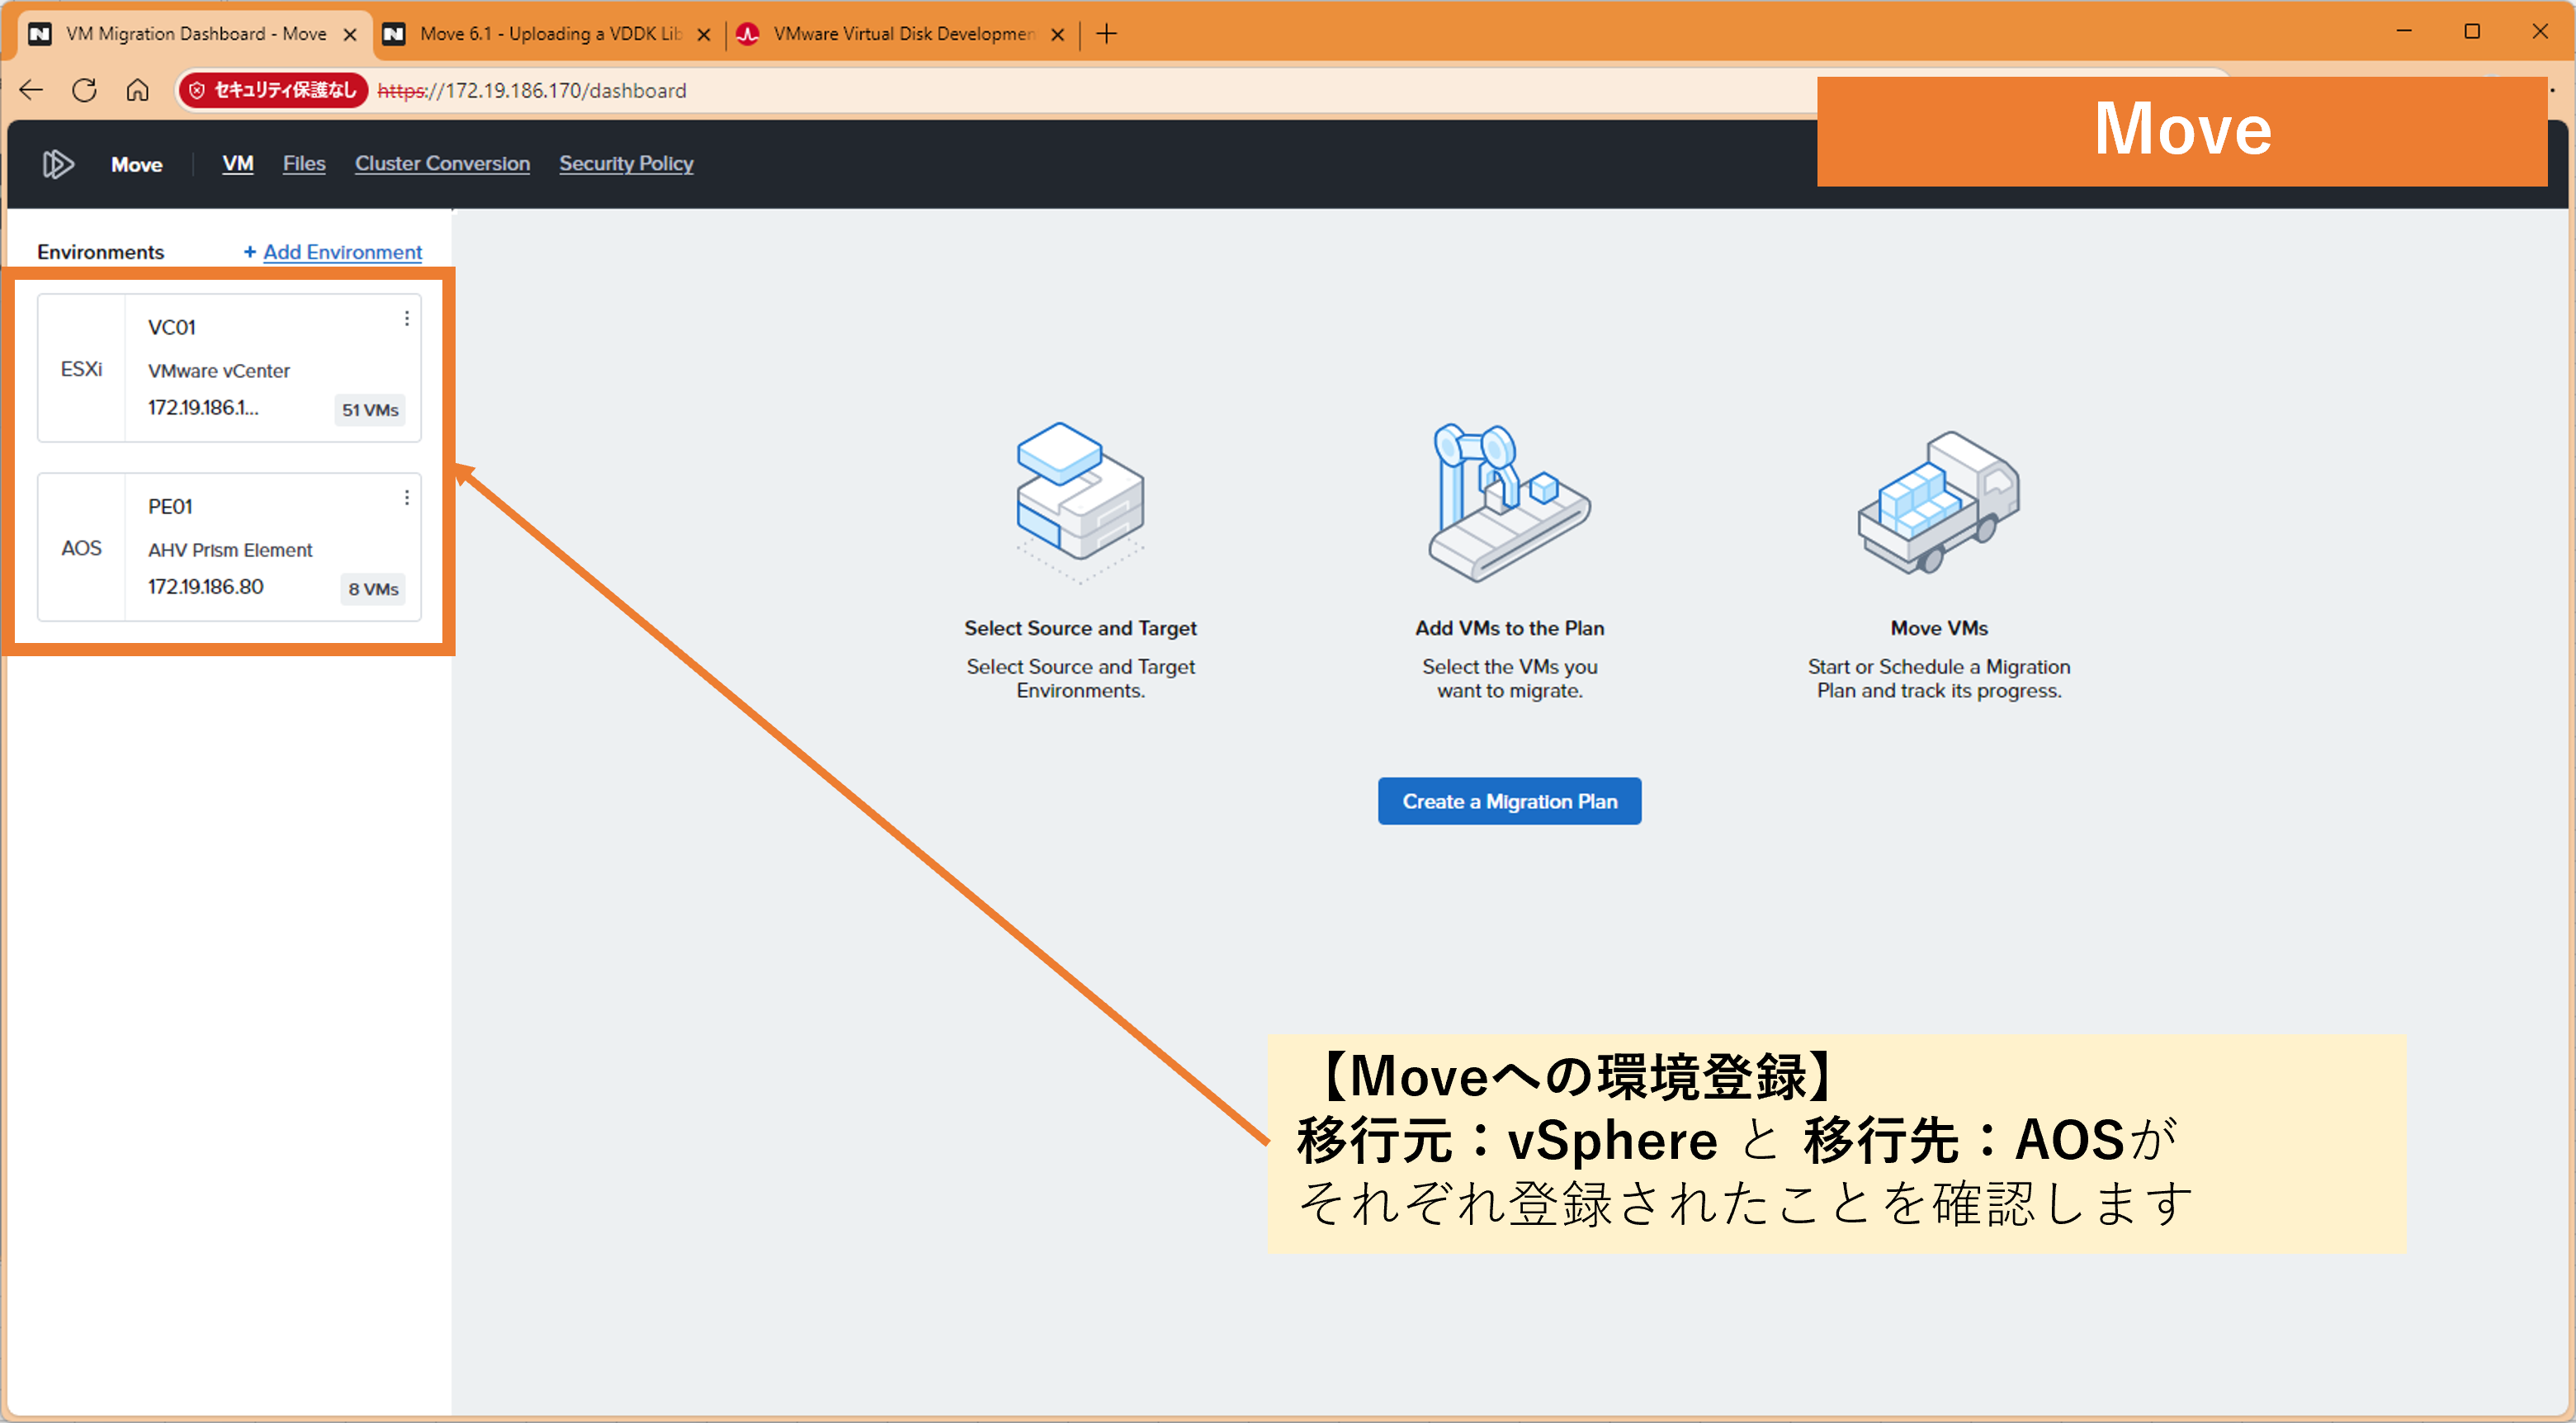Click the 172.19.186.80 IP address

pos(206,587)
